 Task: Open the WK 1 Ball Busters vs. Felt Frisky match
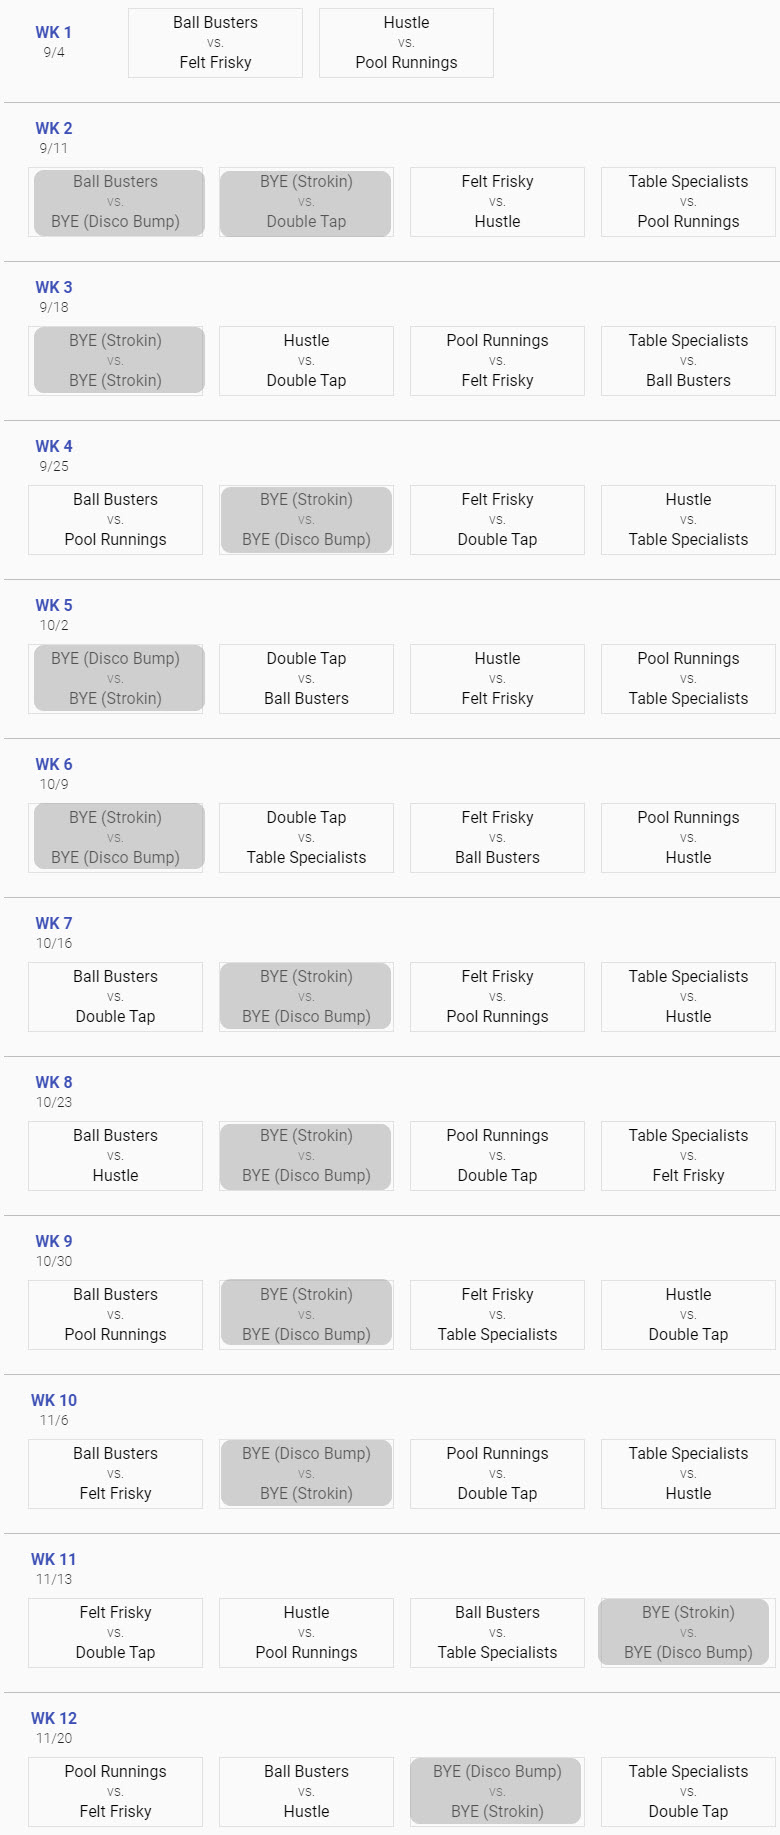tap(215, 43)
